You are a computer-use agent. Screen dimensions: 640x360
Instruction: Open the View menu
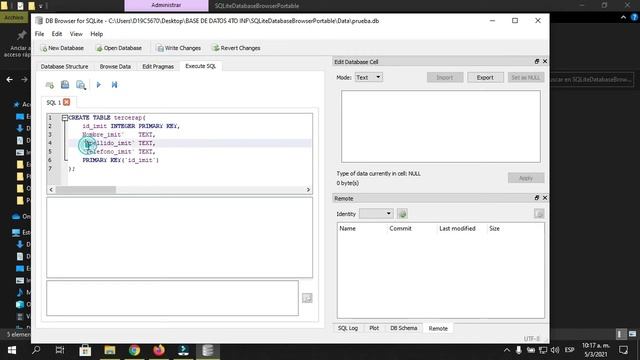click(x=76, y=34)
